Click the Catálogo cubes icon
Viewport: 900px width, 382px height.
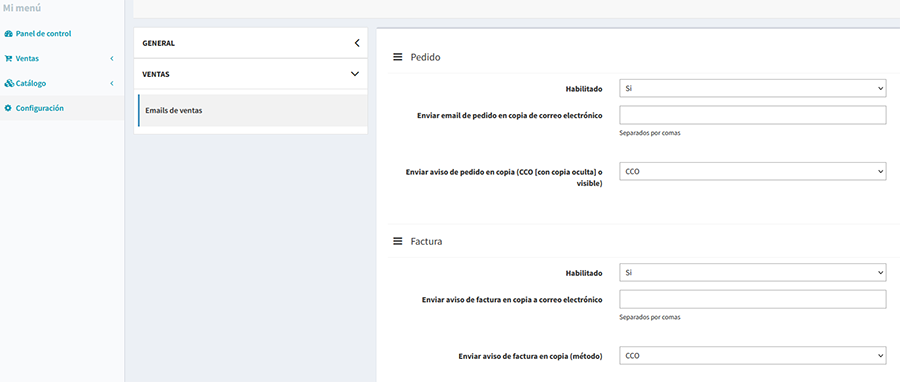pyautogui.click(x=9, y=83)
